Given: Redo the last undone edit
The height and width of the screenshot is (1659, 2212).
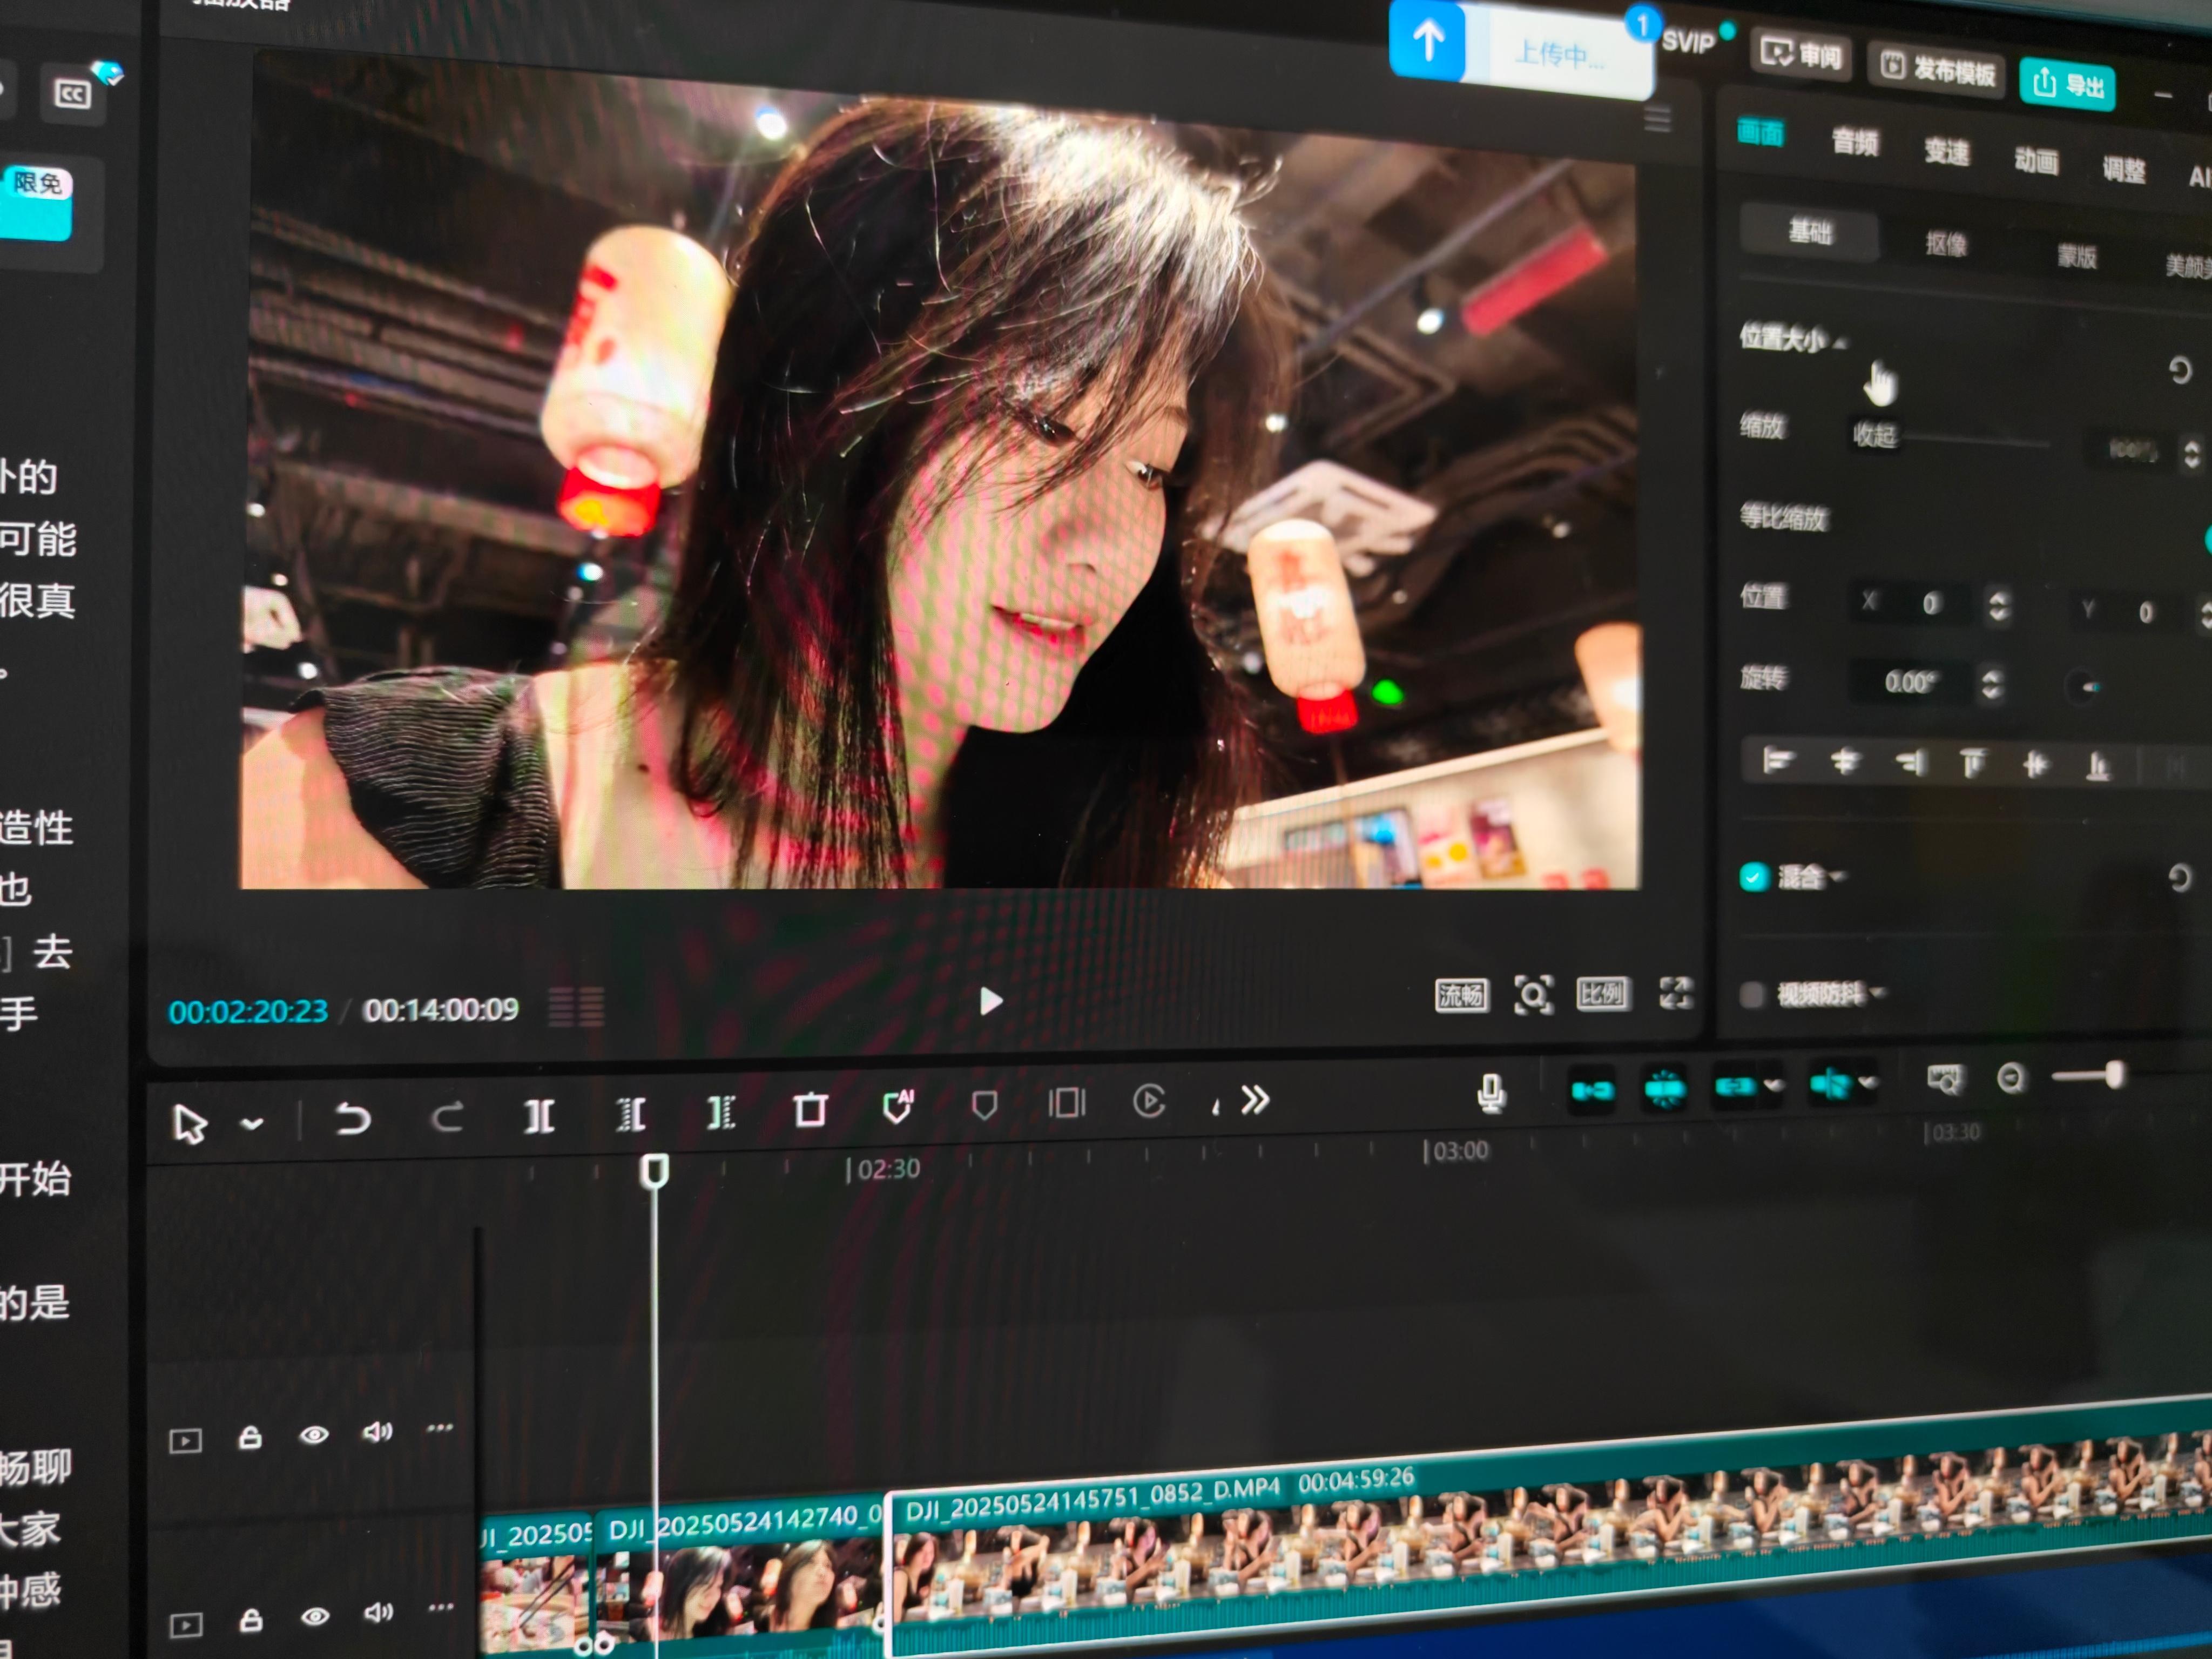Looking at the screenshot, I should (446, 1117).
